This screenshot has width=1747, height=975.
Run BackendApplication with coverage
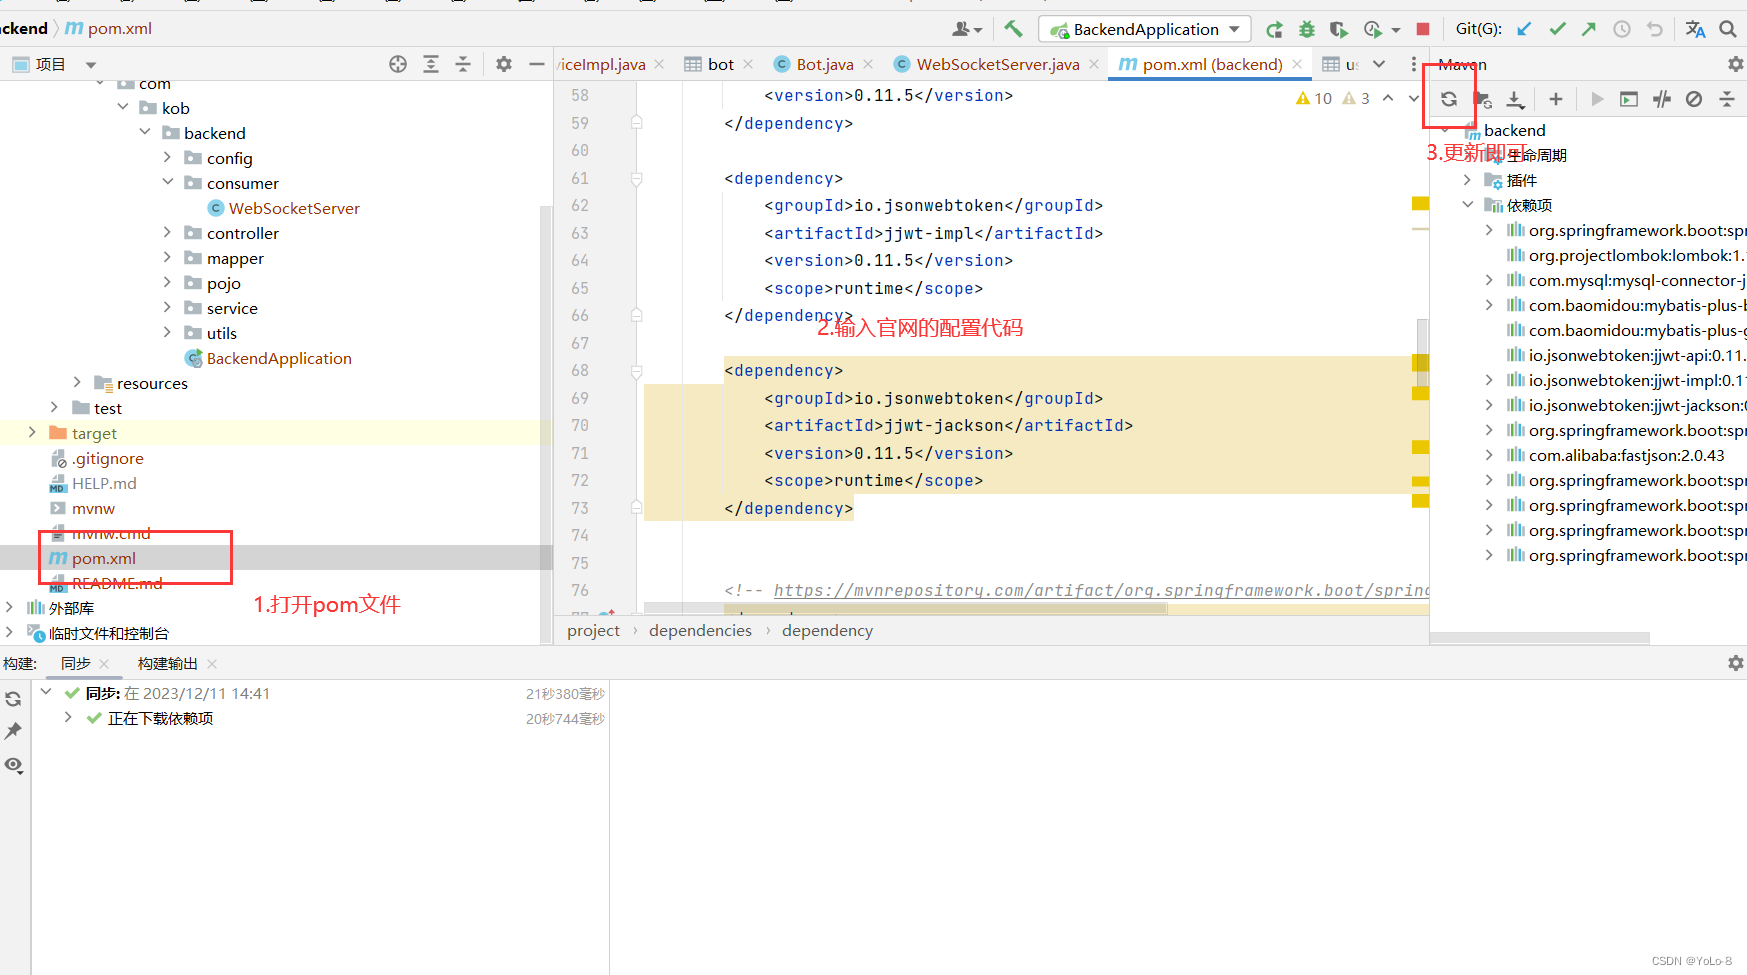point(1340,28)
